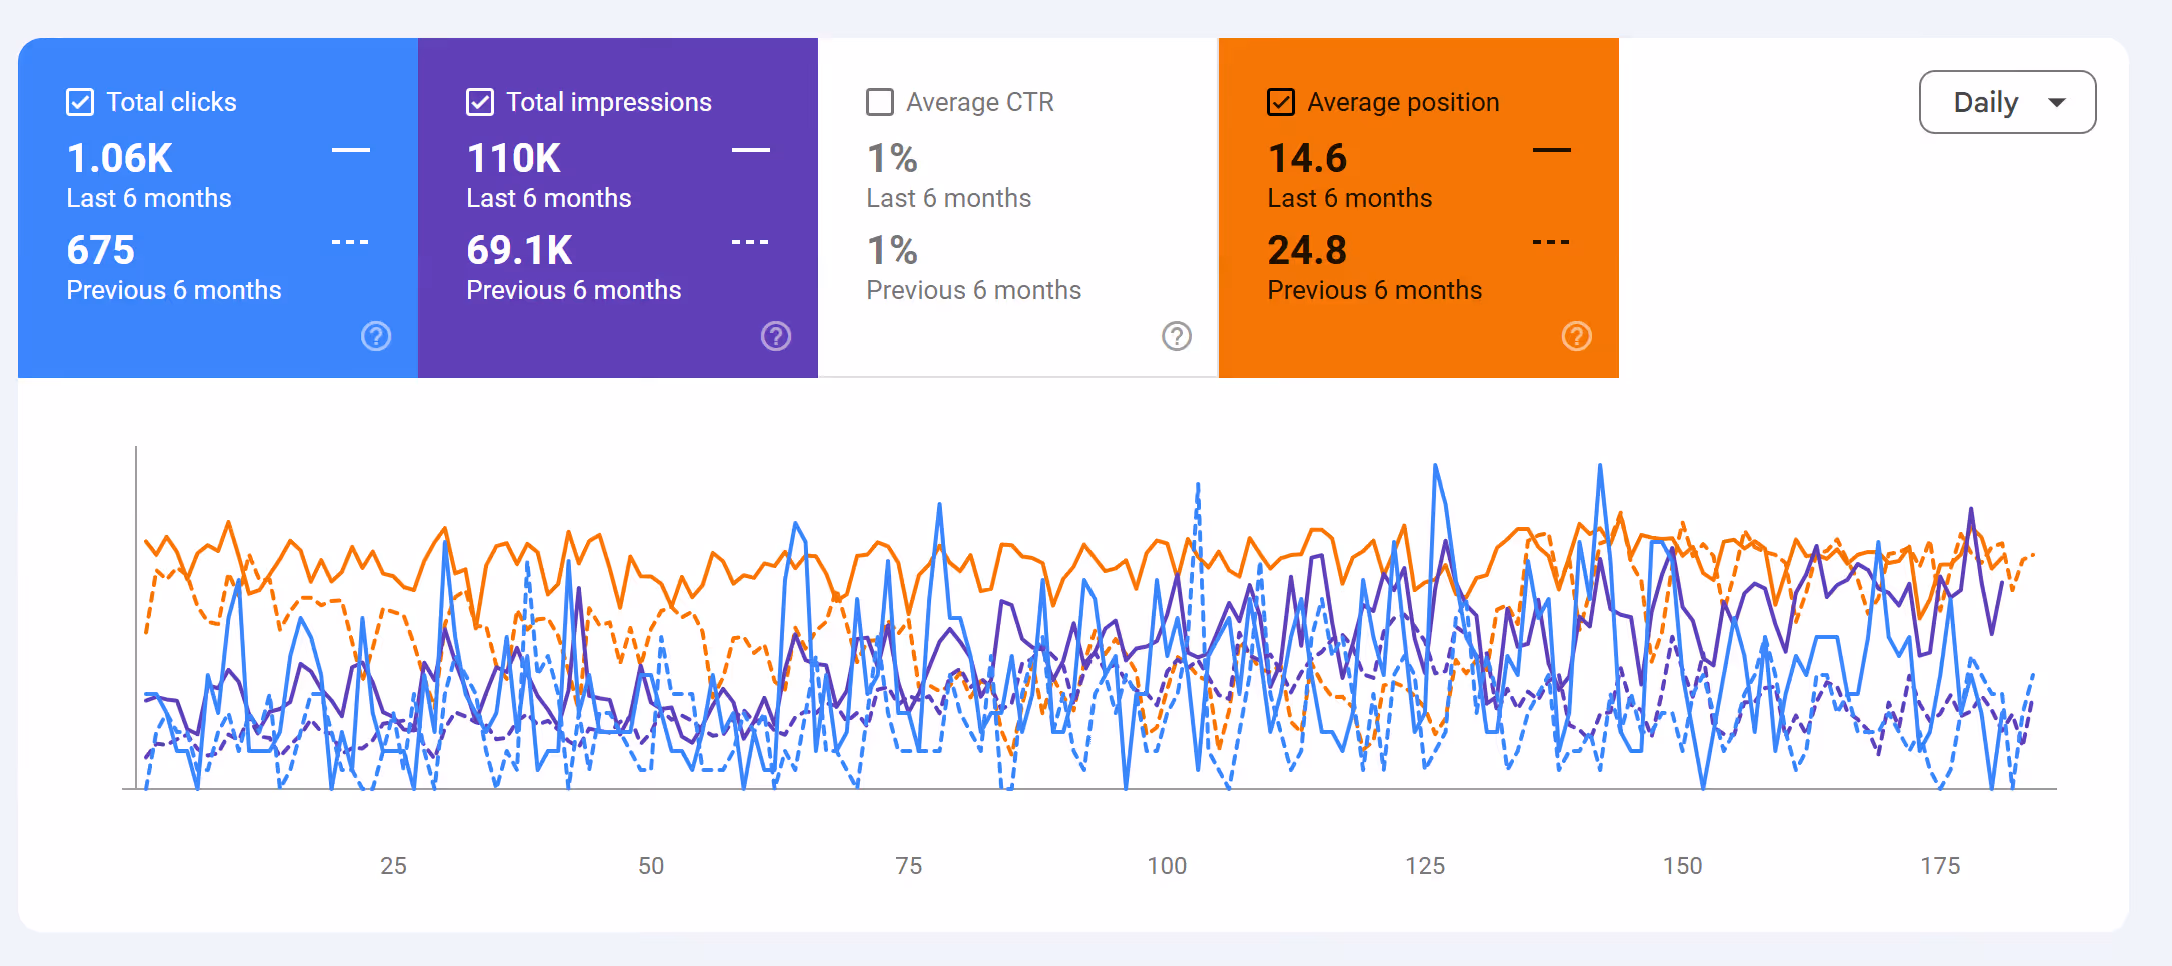Open help icon on Total impressions card
Viewport: 2172px width, 966px height.
(776, 336)
